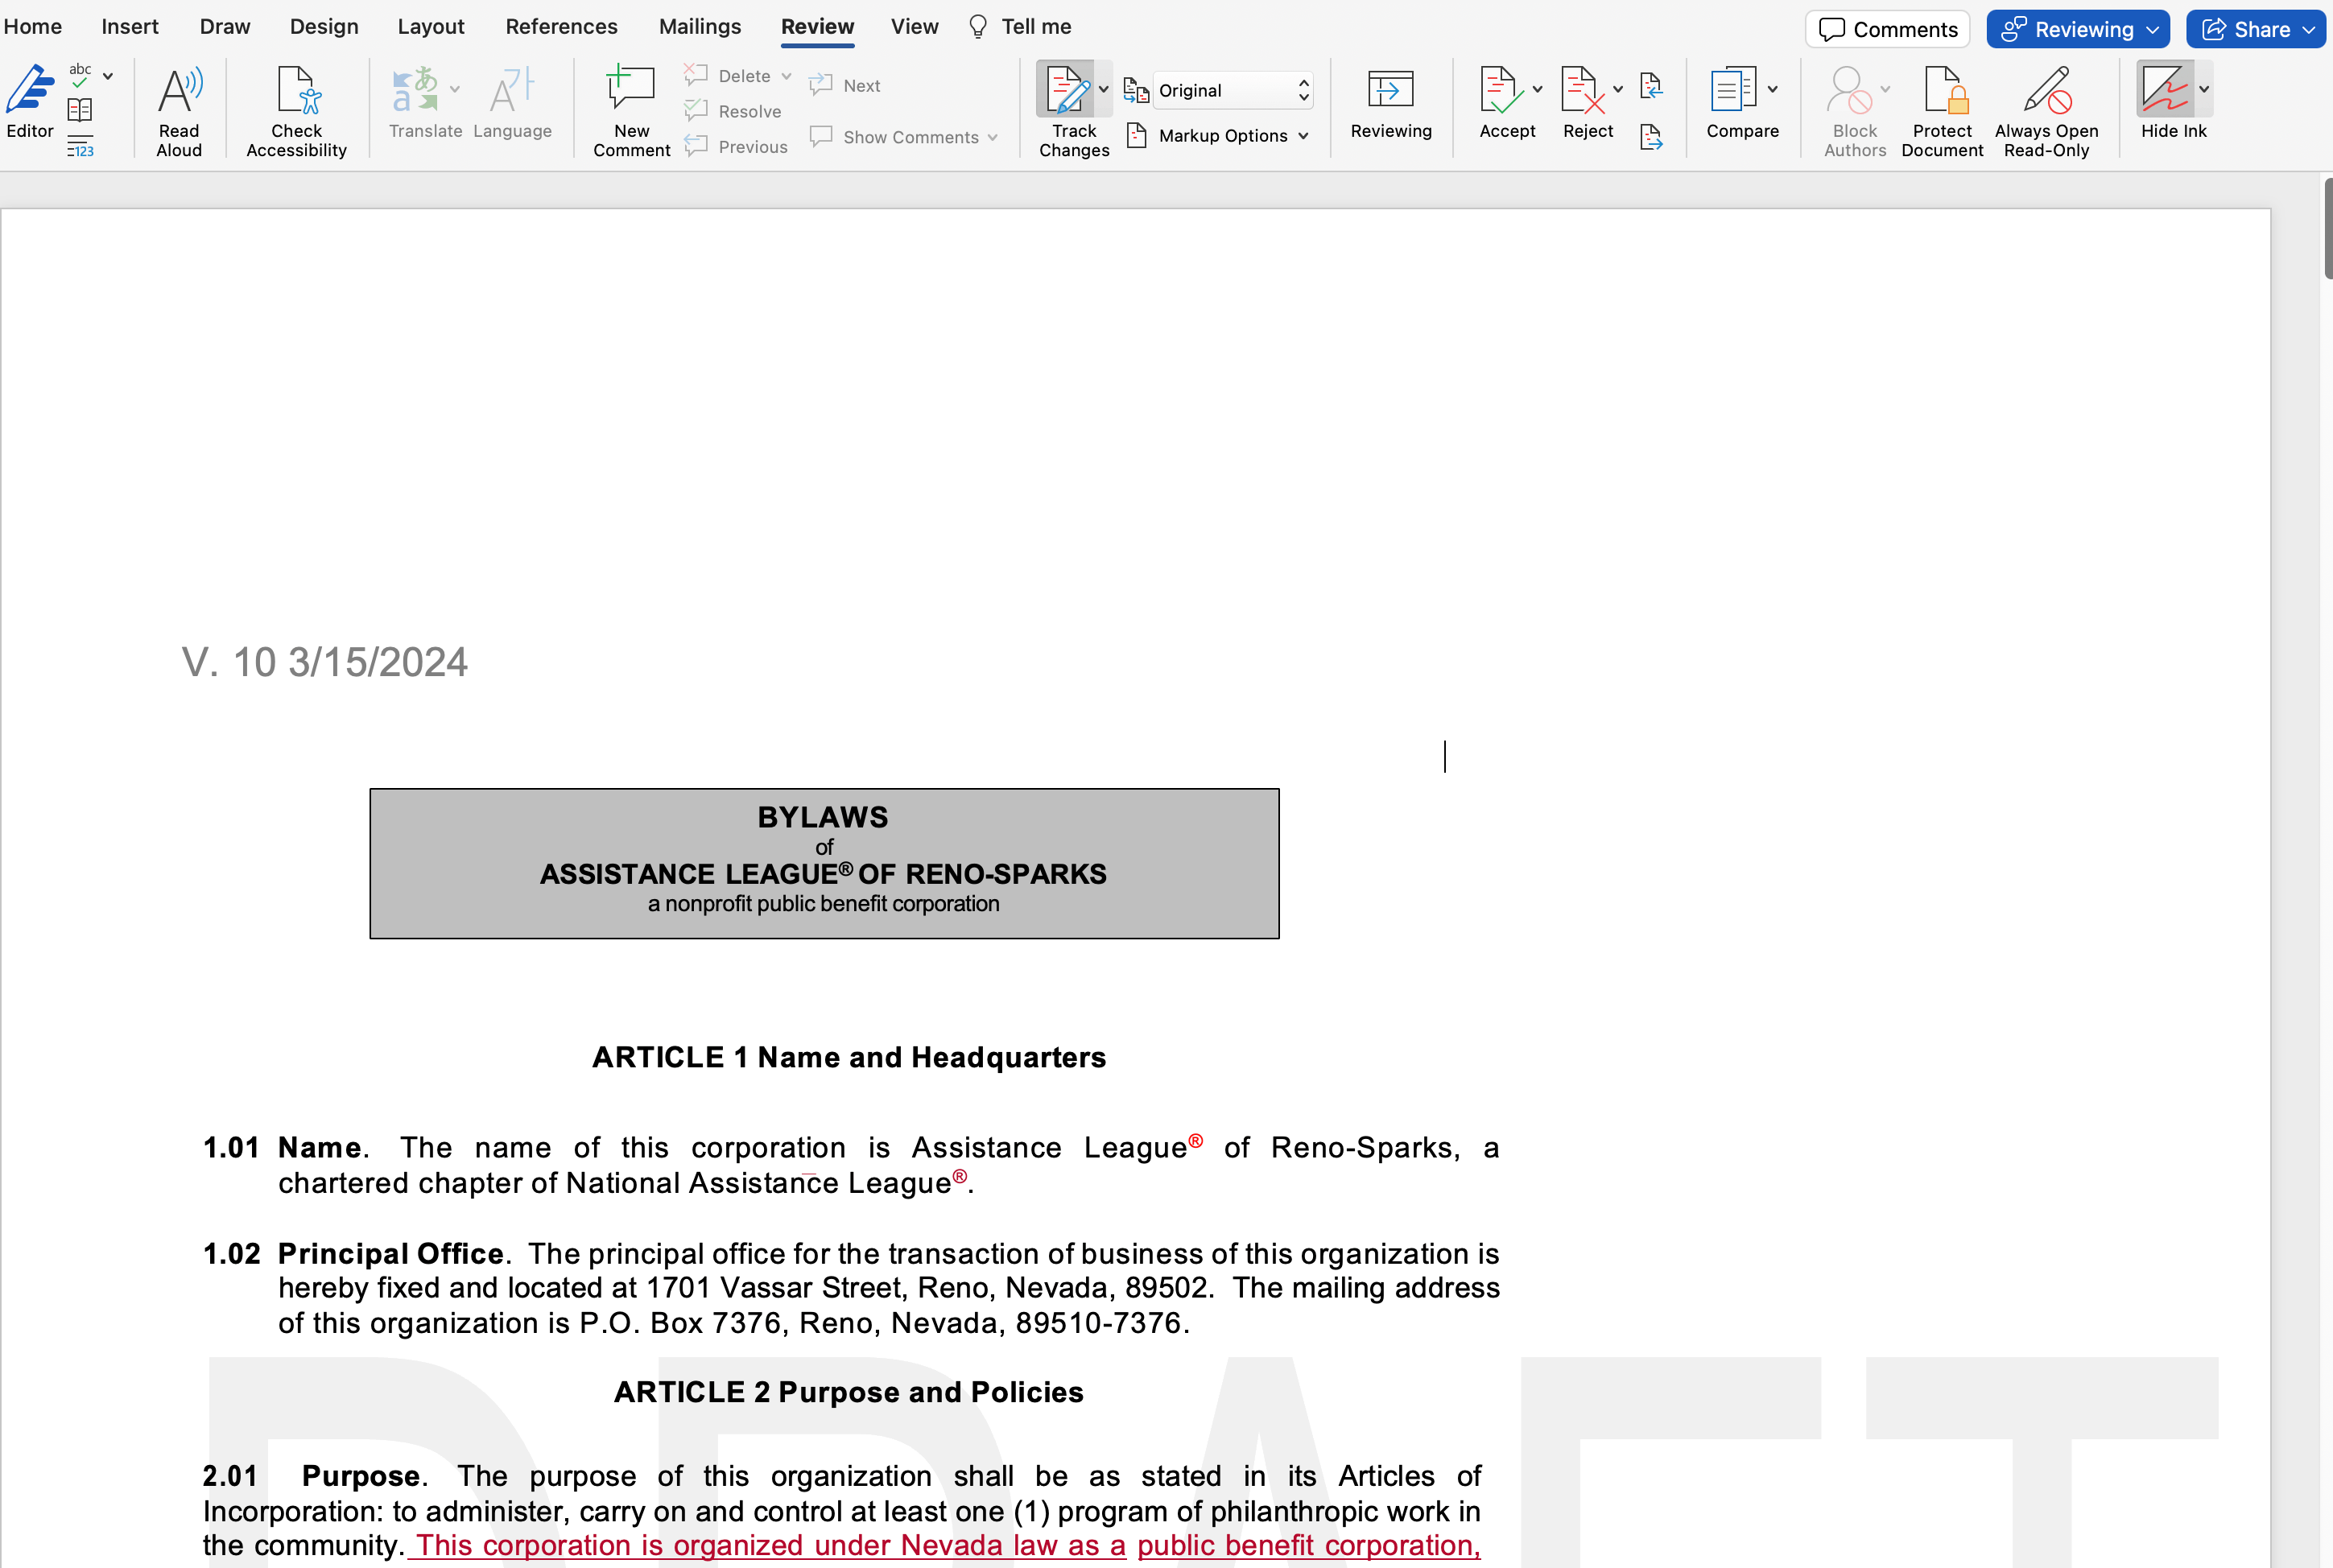Viewport: 2333px width, 1568px height.
Task: Expand the Reviewing mode dropdown at top right
Action: coord(2078,29)
